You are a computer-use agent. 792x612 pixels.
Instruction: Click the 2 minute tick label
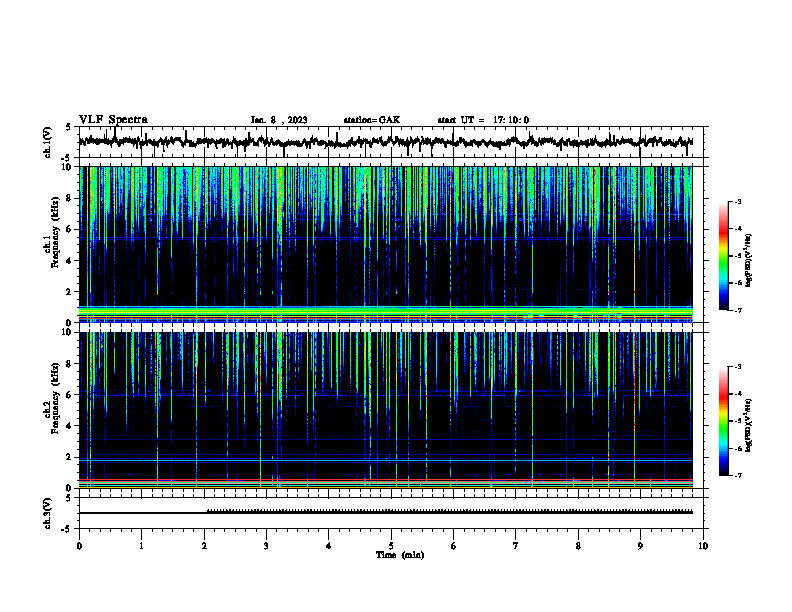pos(204,546)
